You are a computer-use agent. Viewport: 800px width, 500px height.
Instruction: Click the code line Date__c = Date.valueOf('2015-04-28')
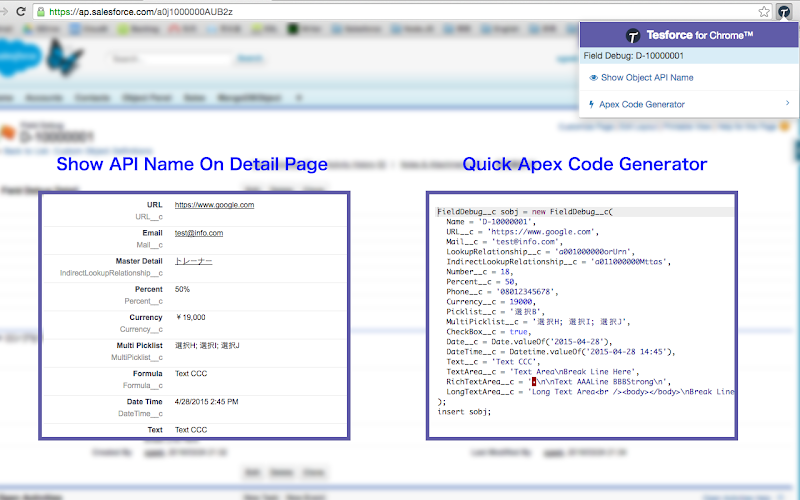[529, 341]
